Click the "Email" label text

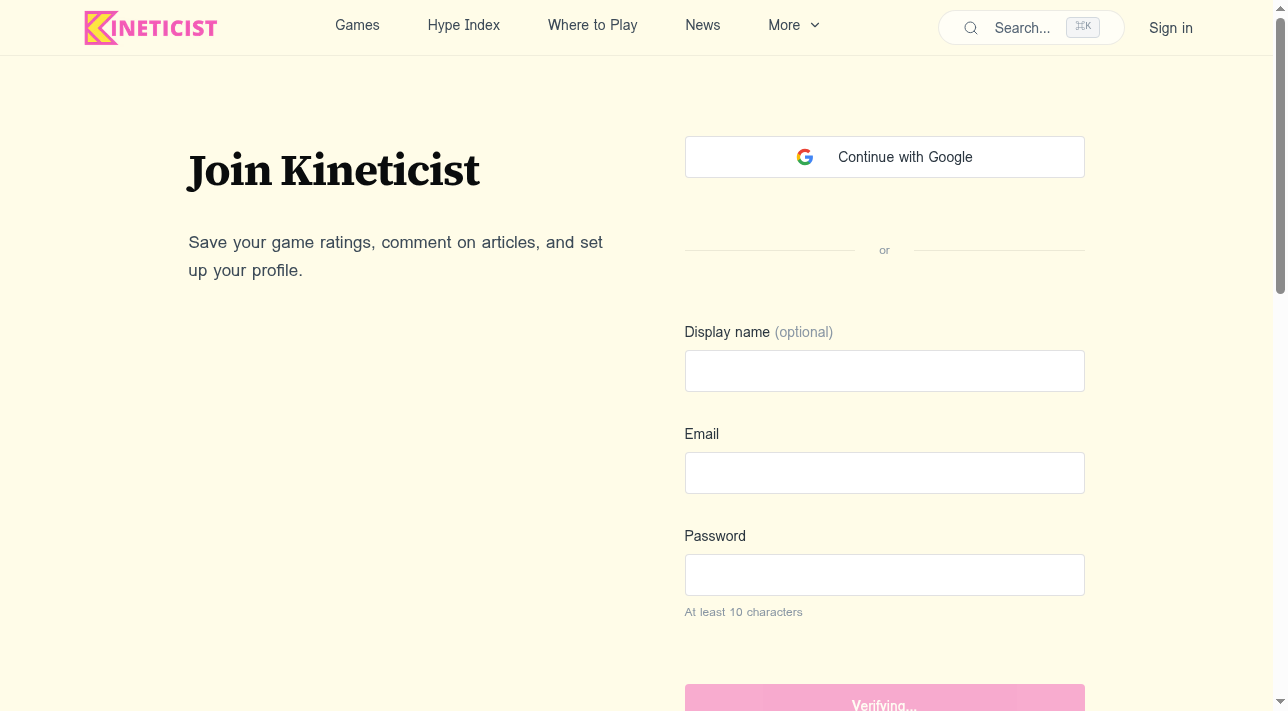(x=702, y=434)
